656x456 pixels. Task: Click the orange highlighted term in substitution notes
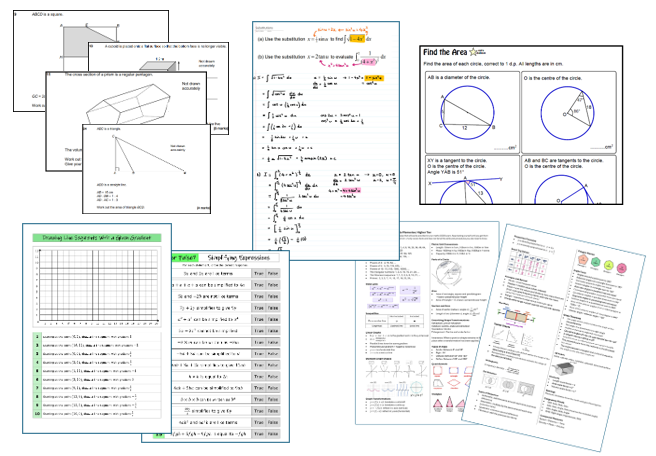pyautogui.click(x=357, y=39)
